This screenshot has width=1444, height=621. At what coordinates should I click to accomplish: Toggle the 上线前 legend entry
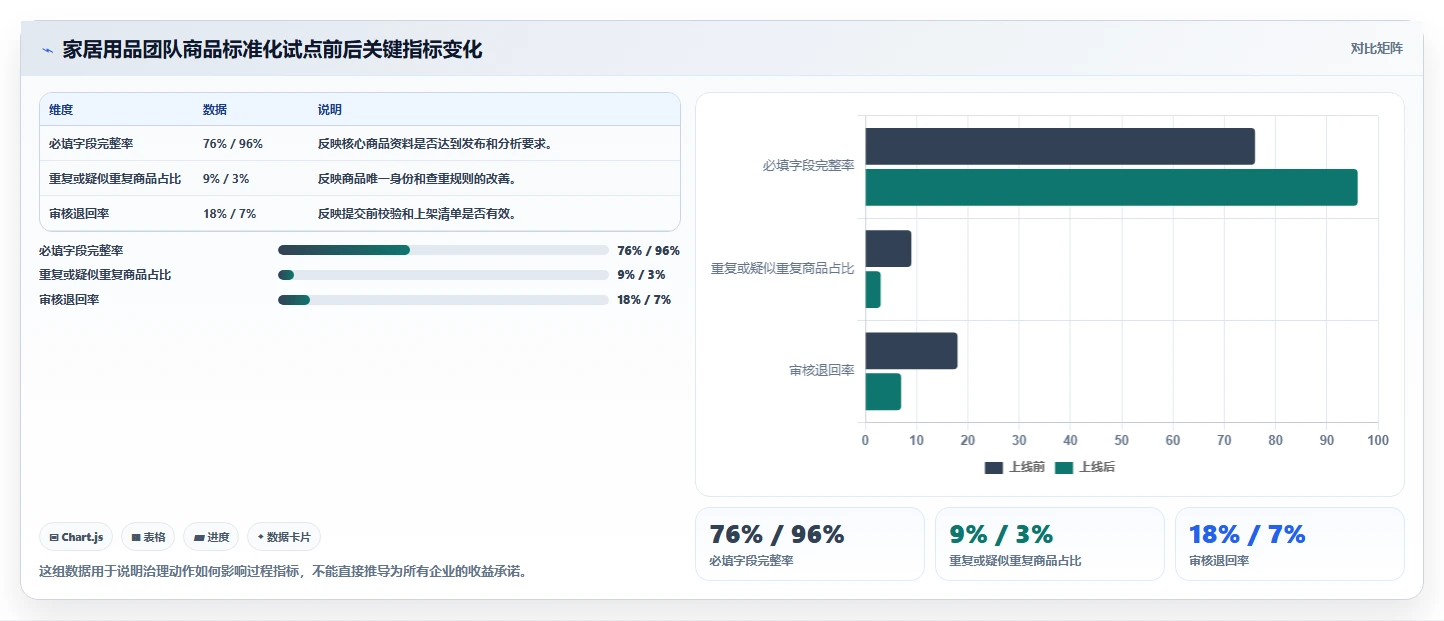pyautogui.click(x=1015, y=467)
